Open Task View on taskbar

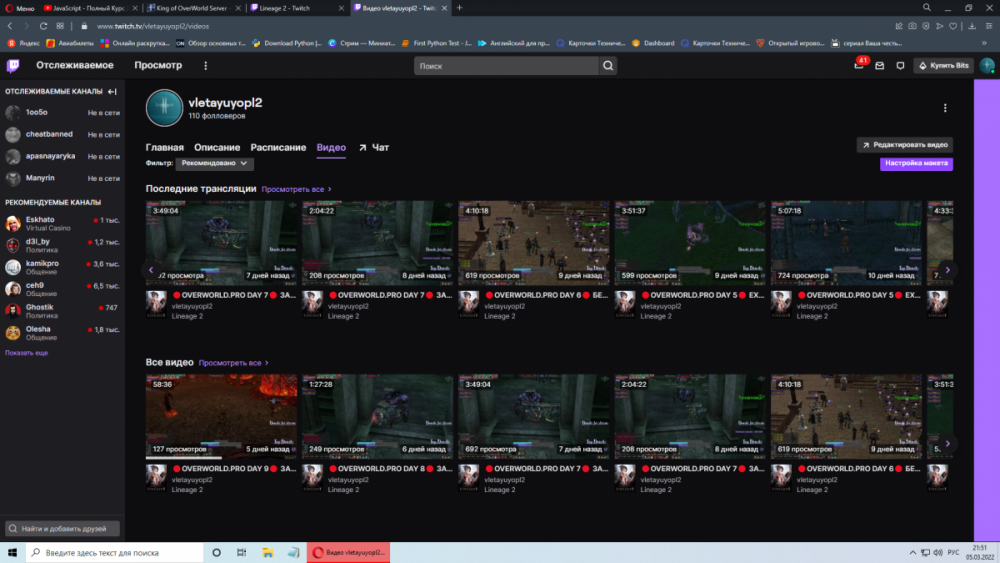point(241,552)
